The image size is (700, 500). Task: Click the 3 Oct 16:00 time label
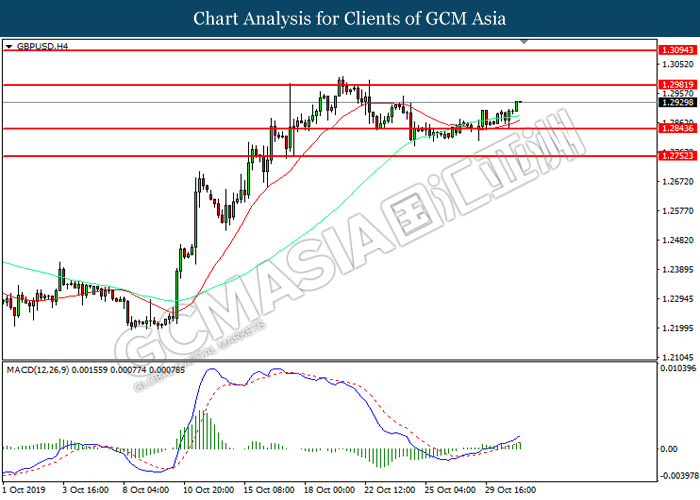point(85,490)
